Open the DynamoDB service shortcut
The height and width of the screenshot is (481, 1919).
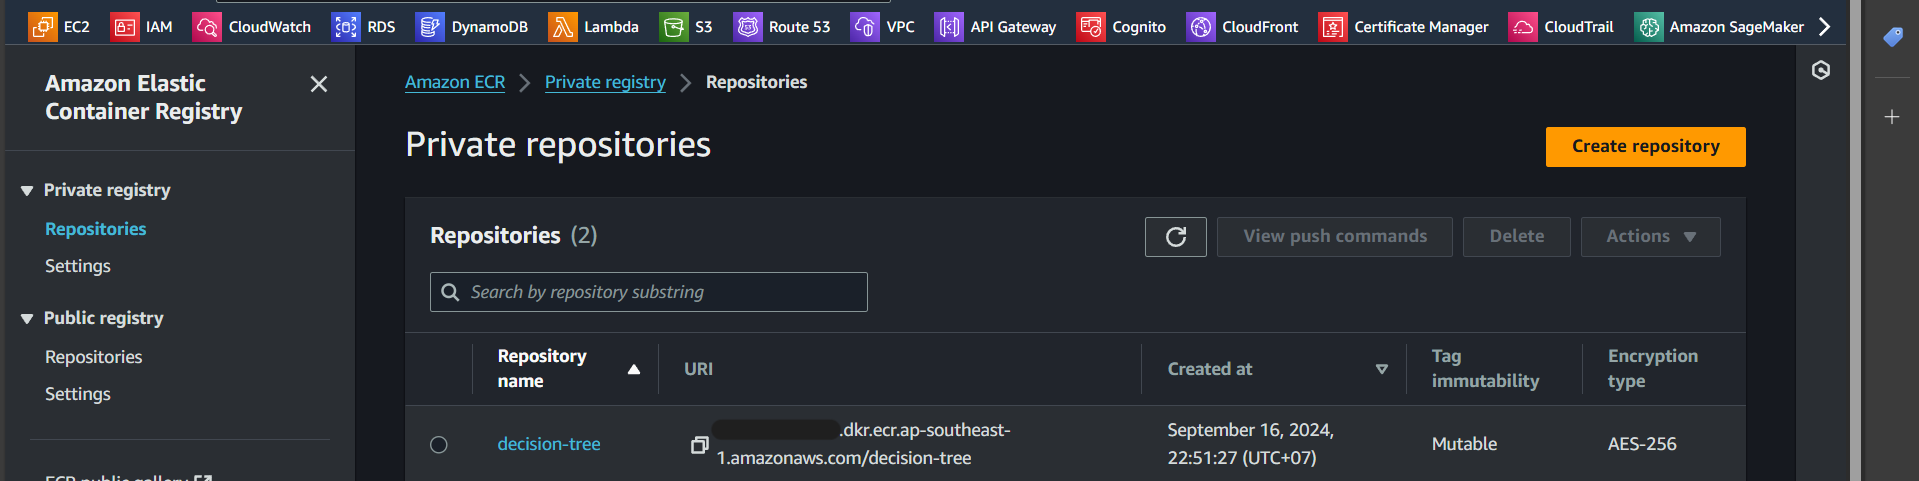tap(472, 27)
